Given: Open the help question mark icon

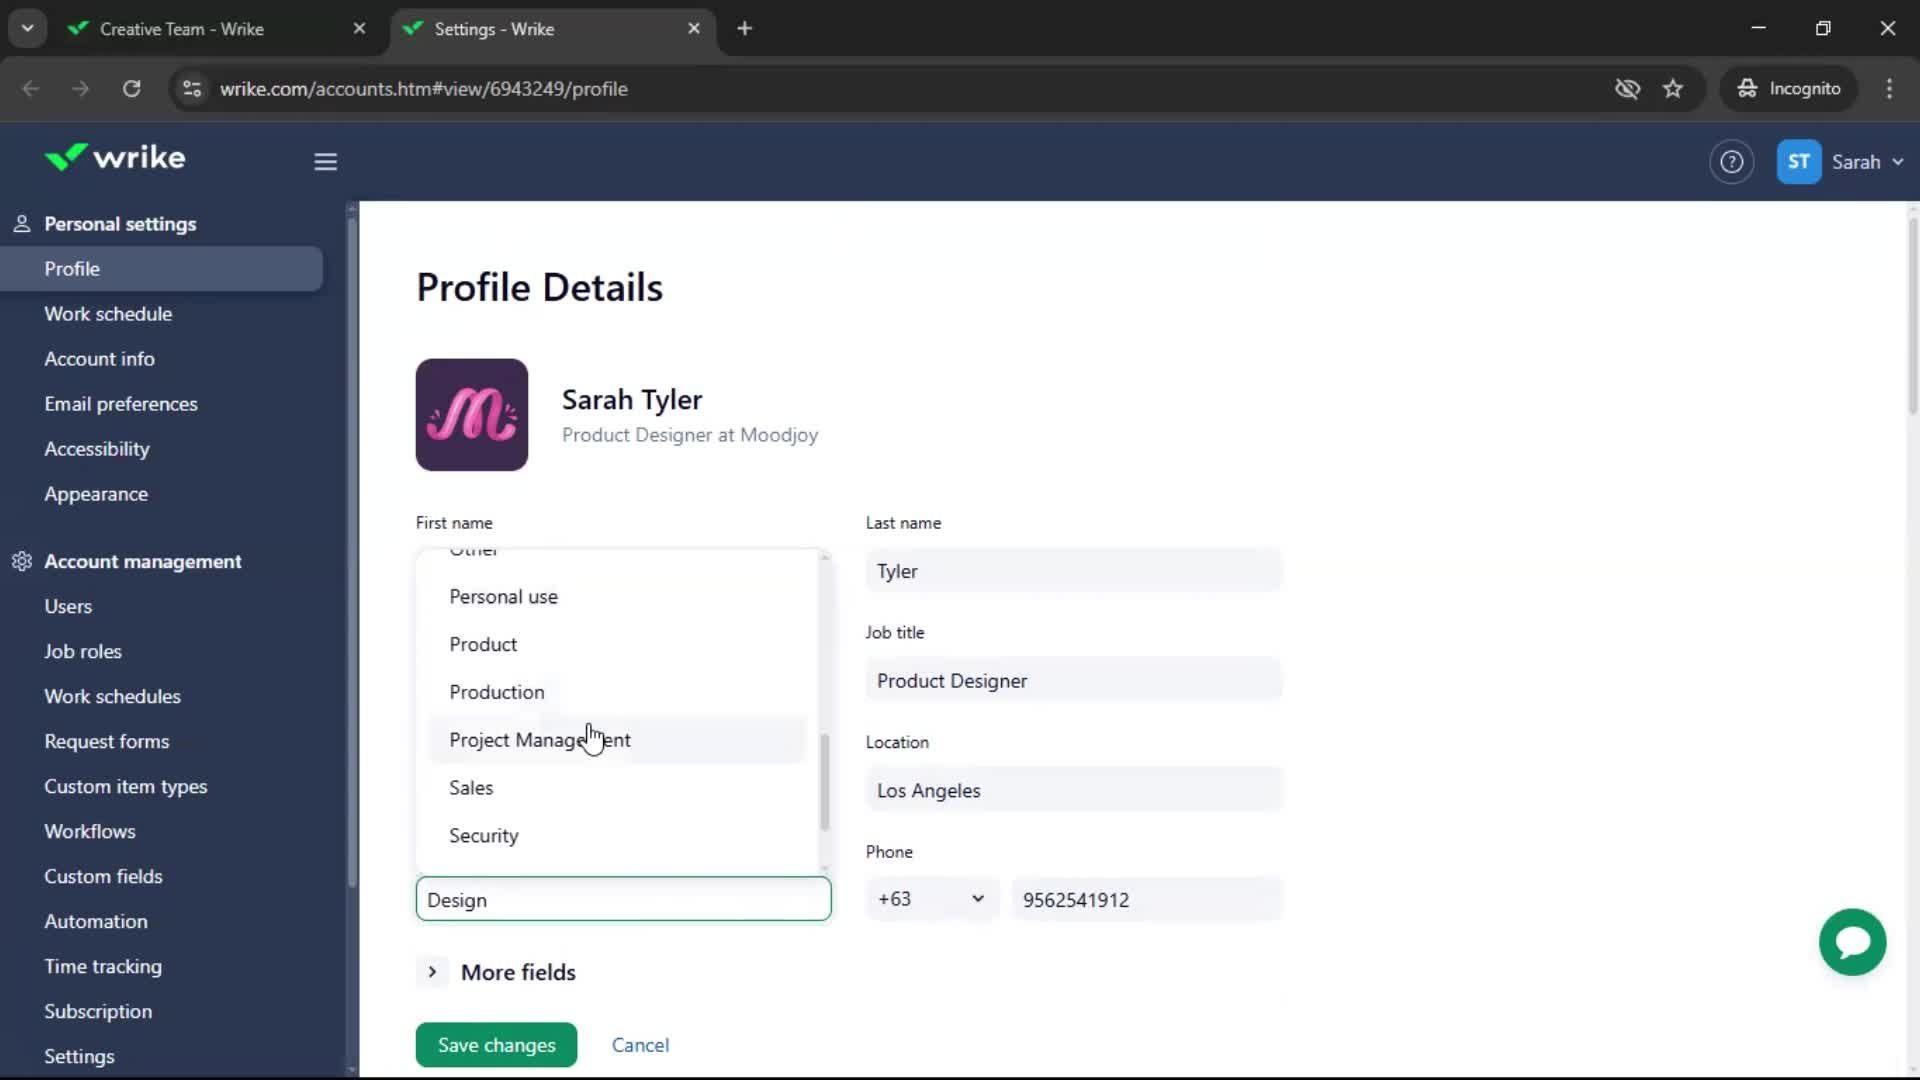Looking at the screenshot, I should (x=1731, y=162).
